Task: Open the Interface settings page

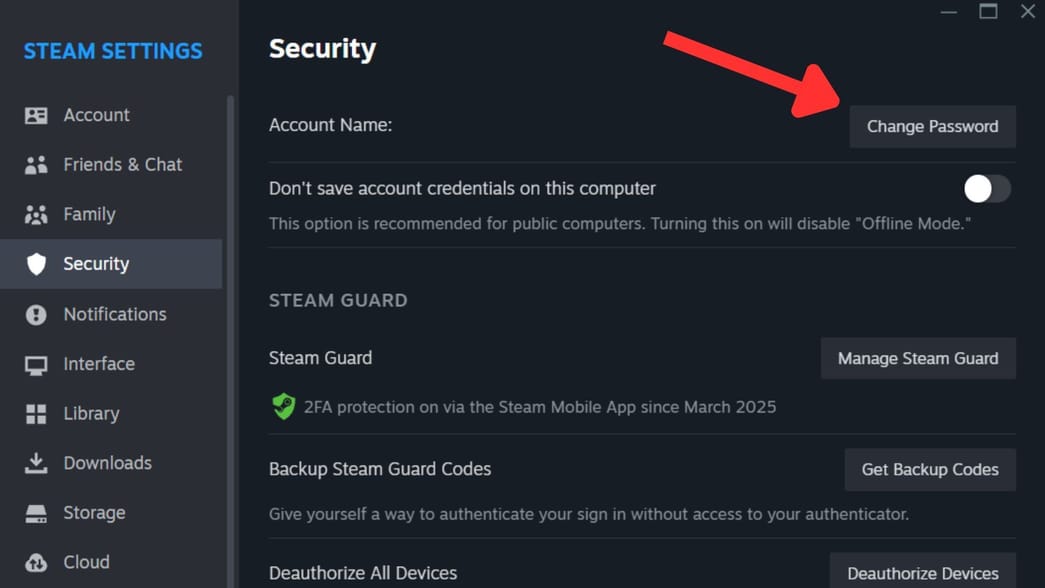Action: 98,363
